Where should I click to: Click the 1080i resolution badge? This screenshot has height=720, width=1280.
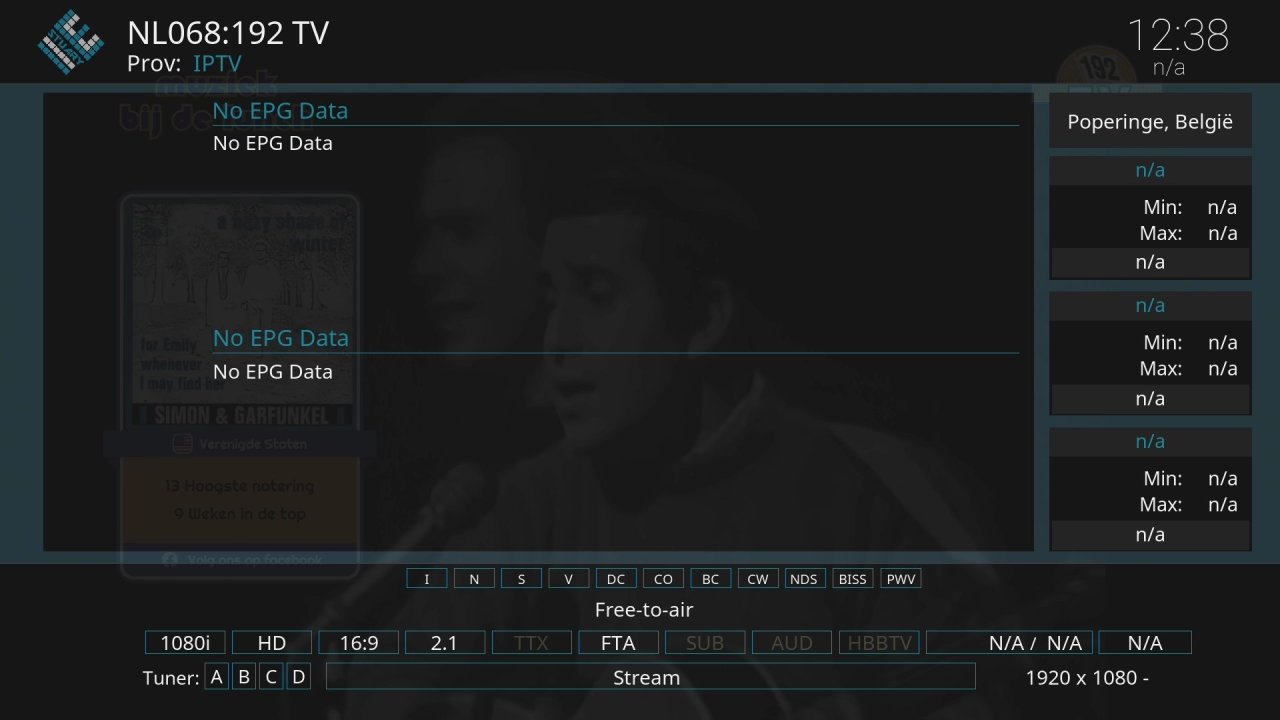click(185, 643)
